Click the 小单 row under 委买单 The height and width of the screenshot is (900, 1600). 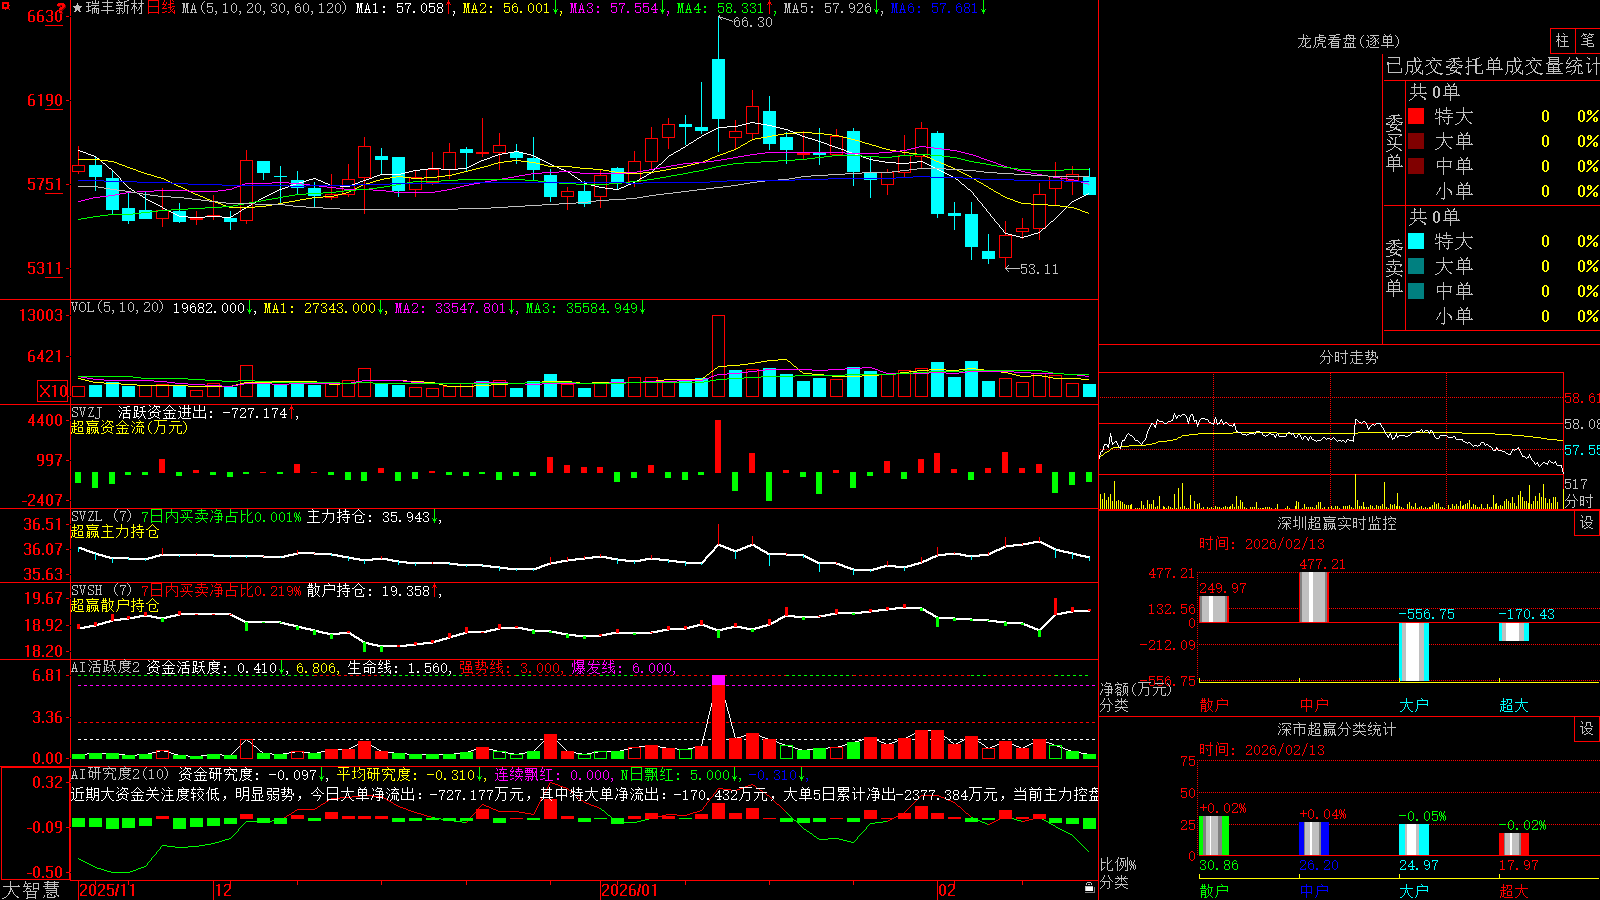[1503, 191]
